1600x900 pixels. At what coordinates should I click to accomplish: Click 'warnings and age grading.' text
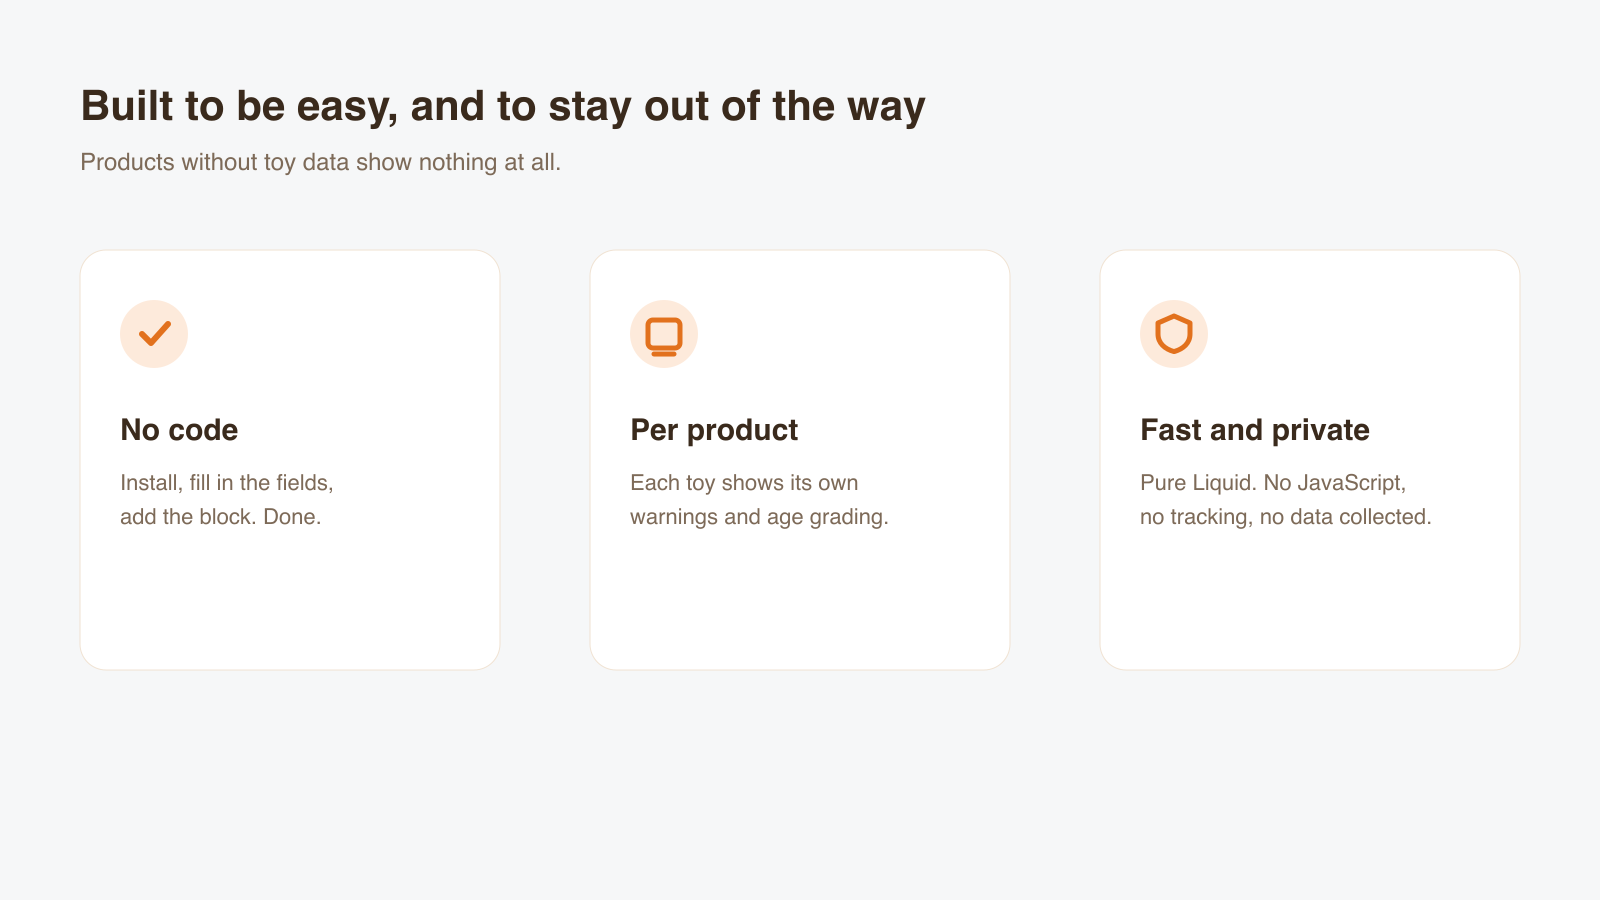click(x=759, y=517)
